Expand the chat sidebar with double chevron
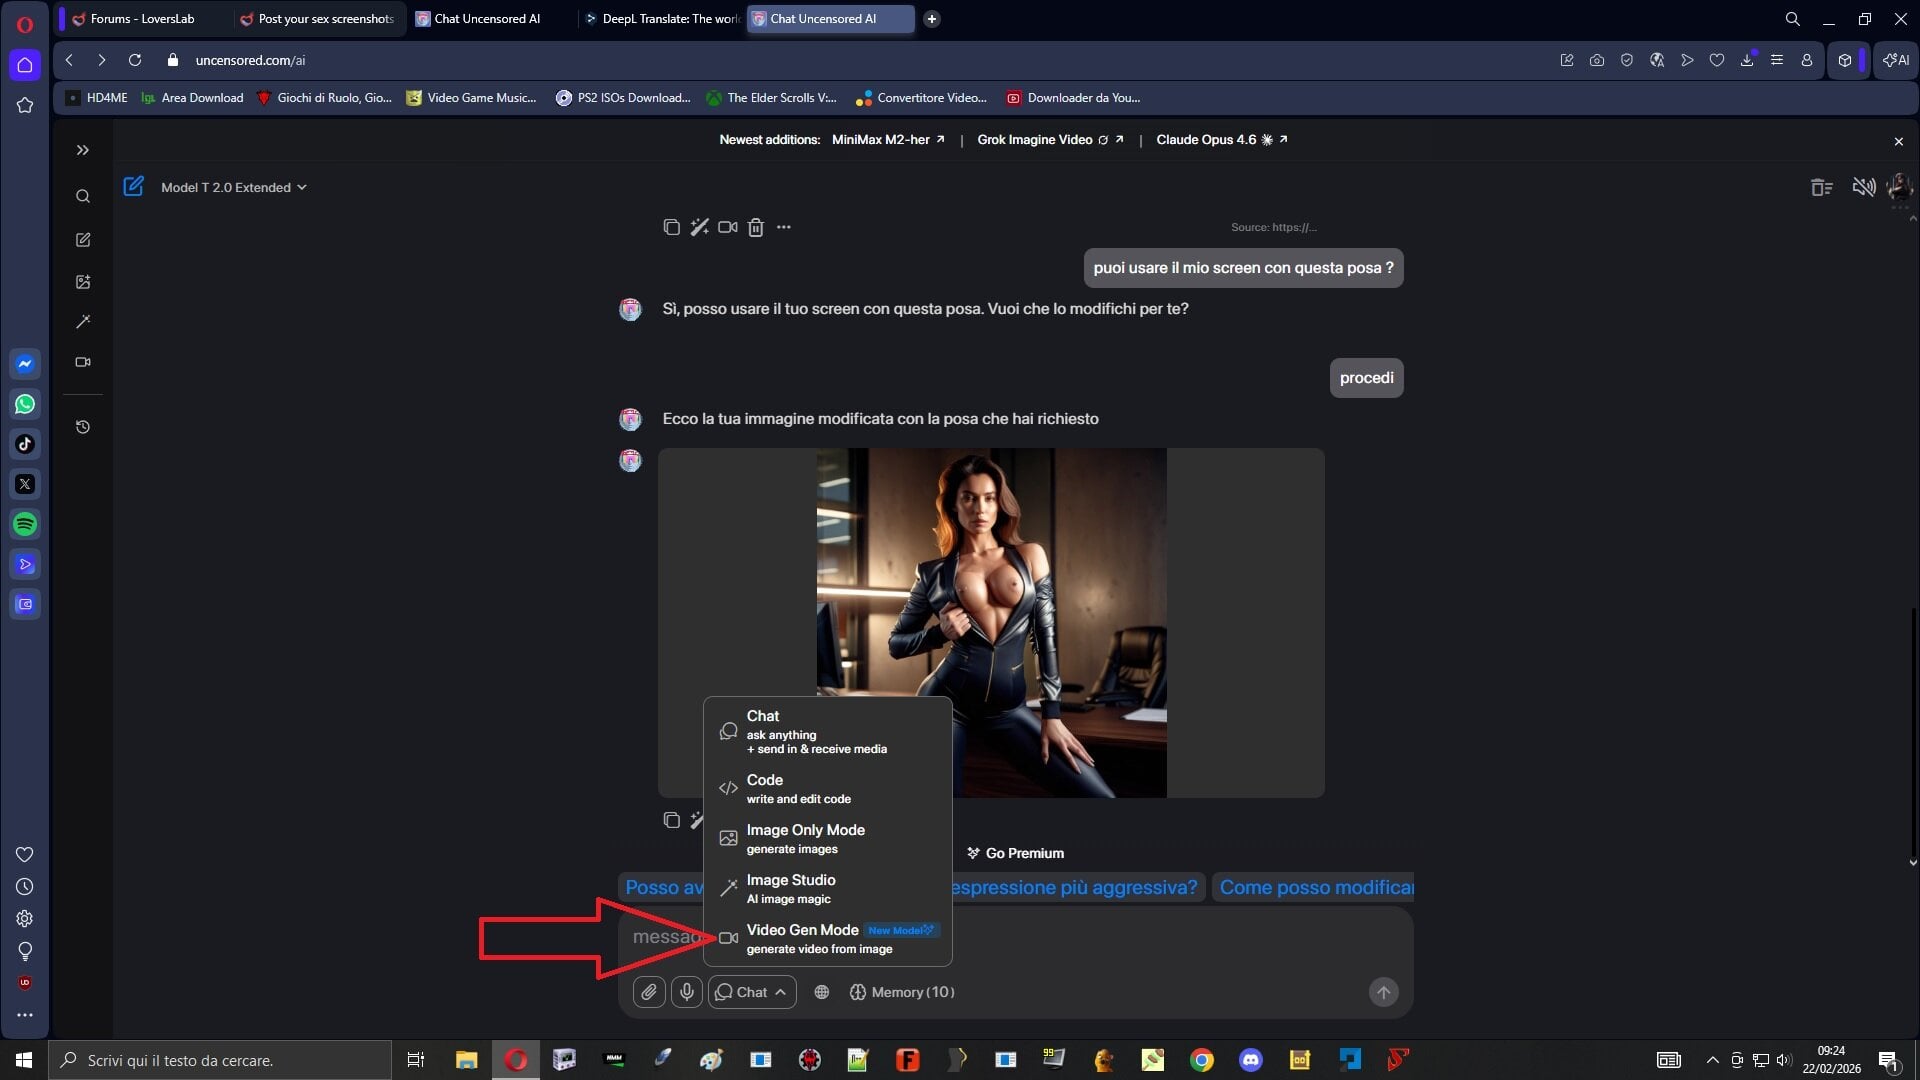The image size is (1920, 1080). (x=83, y=150)
